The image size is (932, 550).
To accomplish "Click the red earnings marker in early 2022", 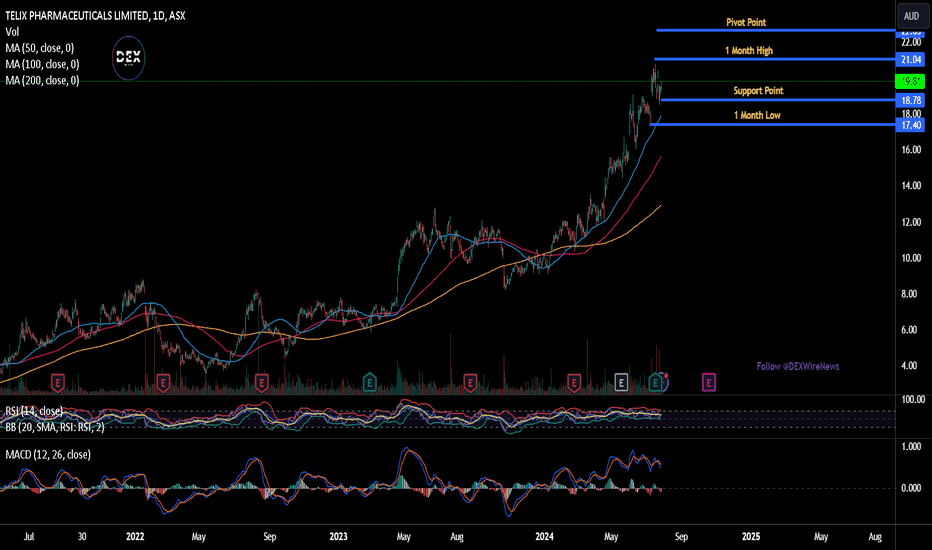I will coord(163,382).
